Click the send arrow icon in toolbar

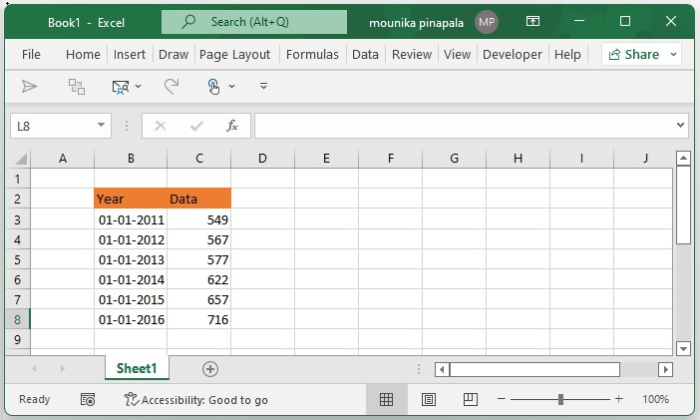click(29, 87)
